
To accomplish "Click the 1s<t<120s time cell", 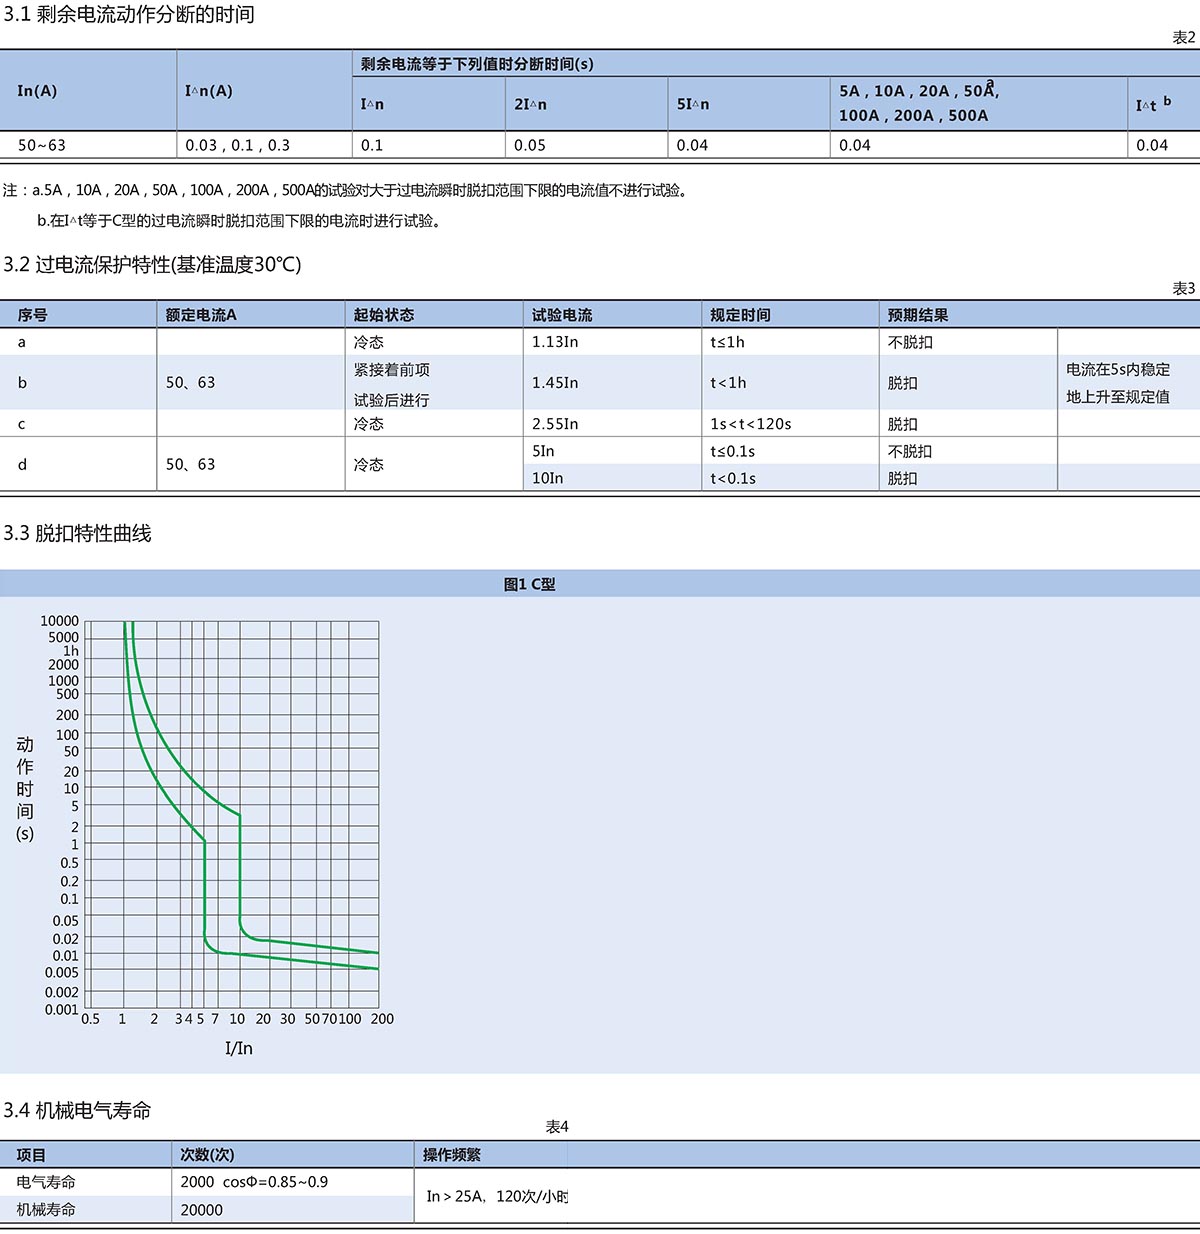I will [x=750, y=424].
